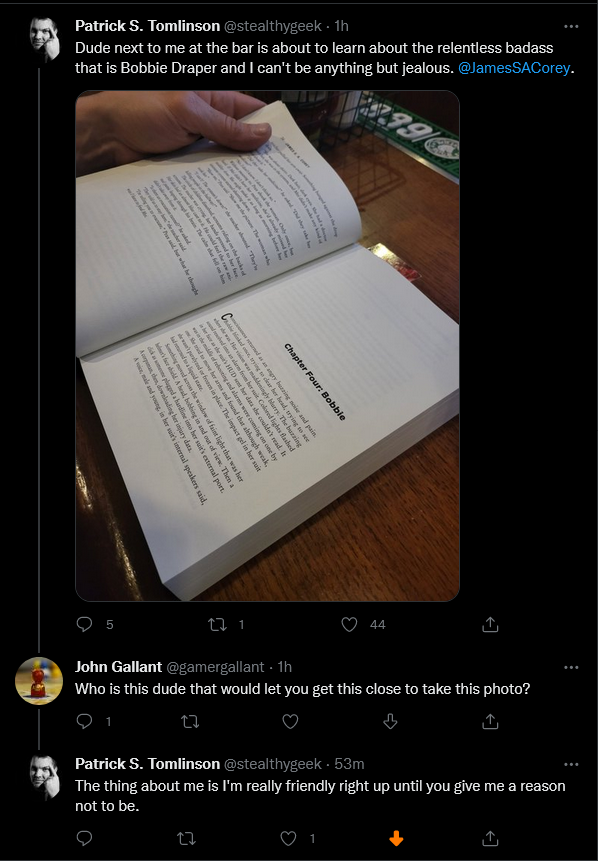The image size is (598, 861).
Task: Share the main tweet with the book photo
Action: [x=490, y=624]
